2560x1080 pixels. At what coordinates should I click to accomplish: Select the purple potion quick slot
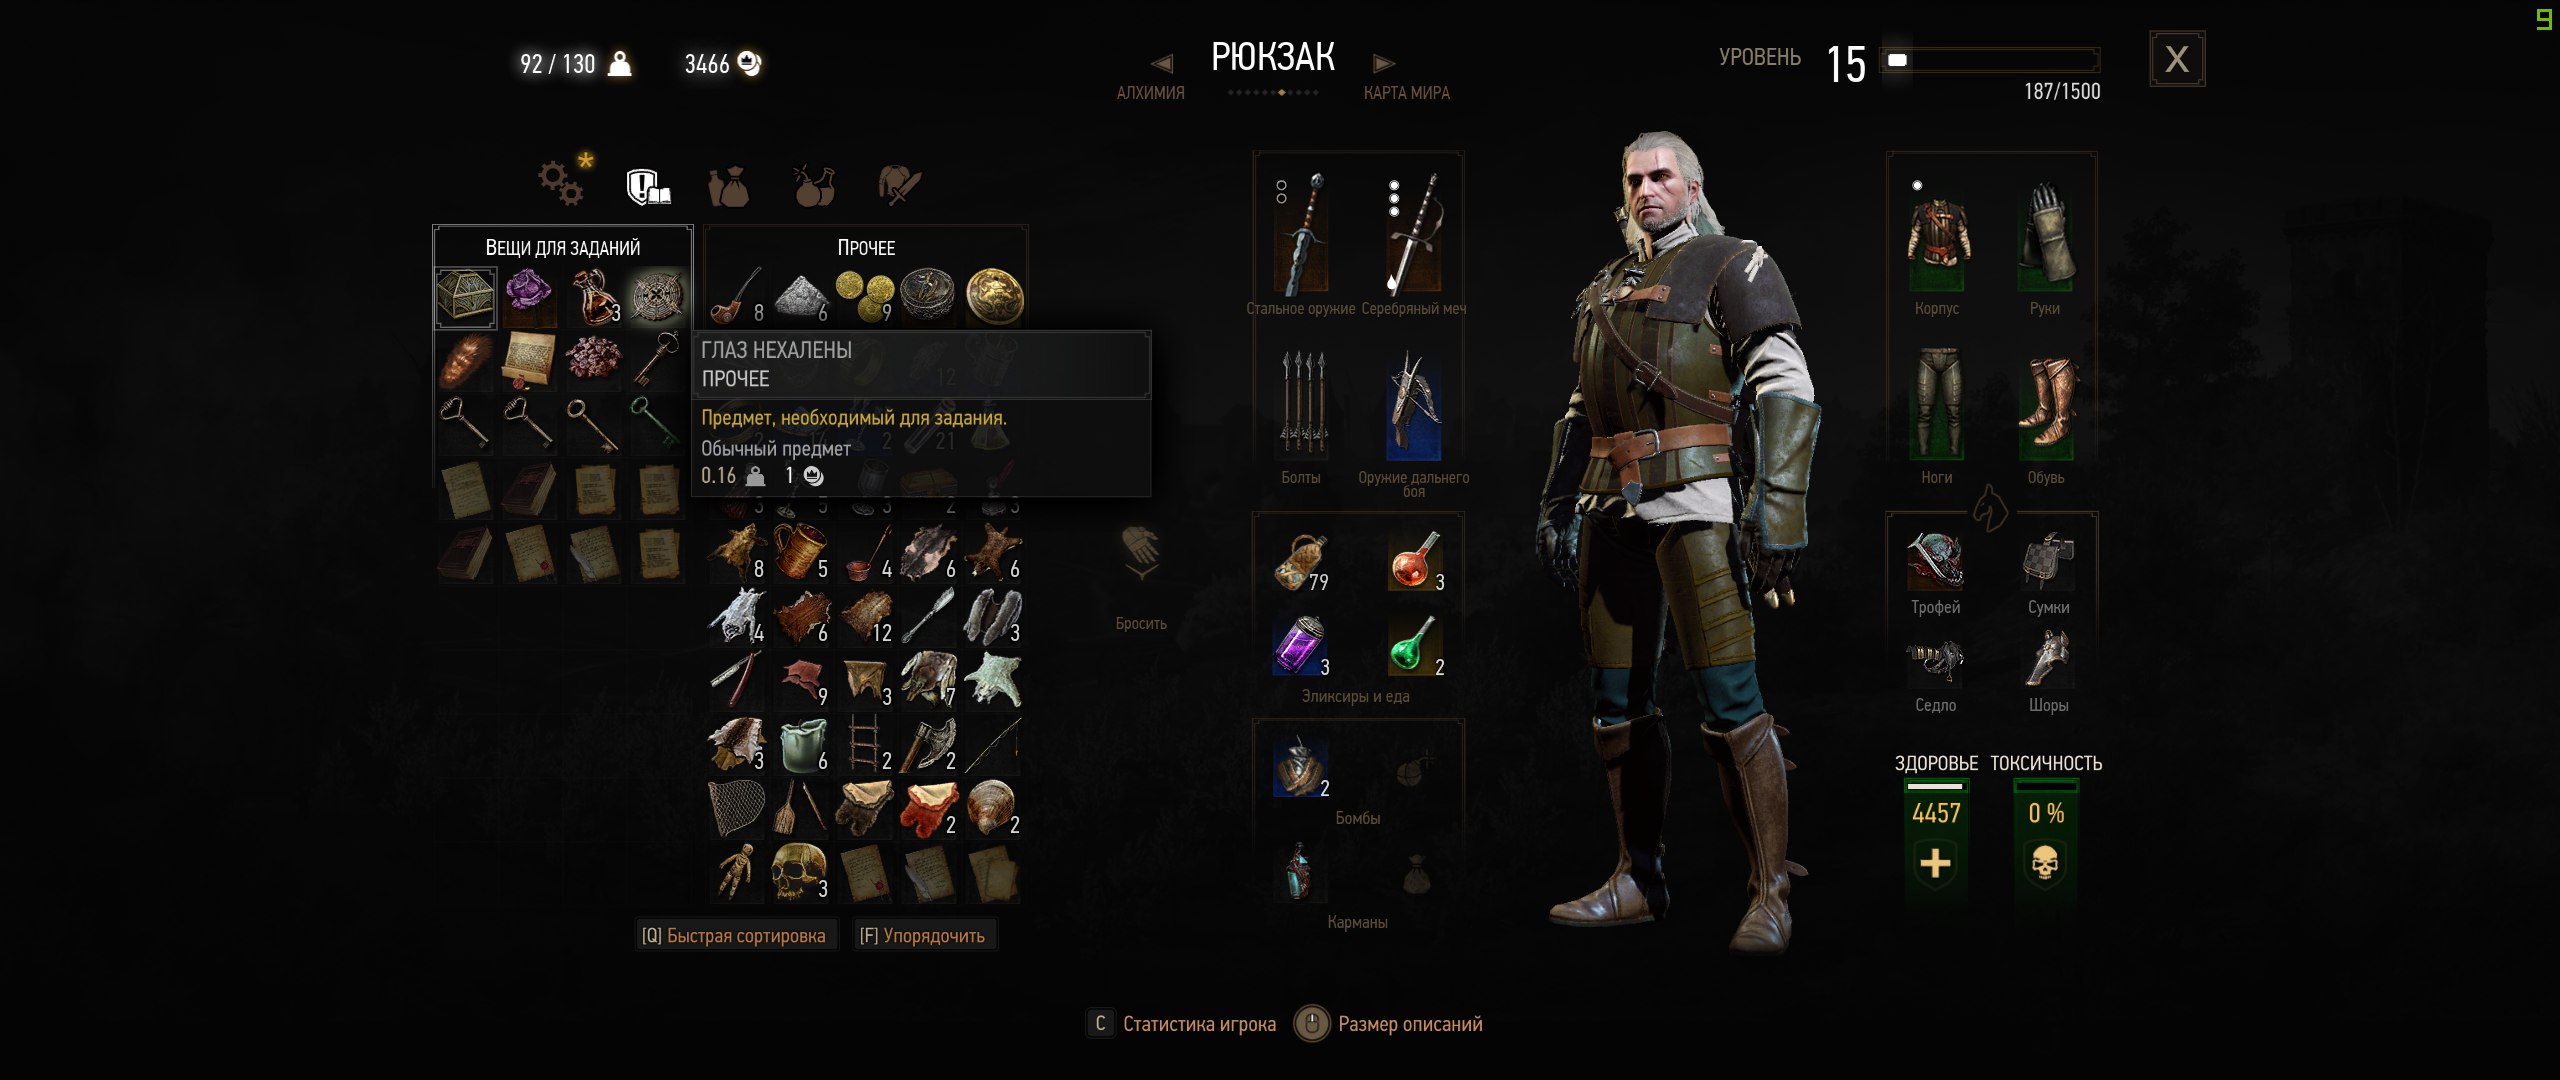pos(1301,646)
